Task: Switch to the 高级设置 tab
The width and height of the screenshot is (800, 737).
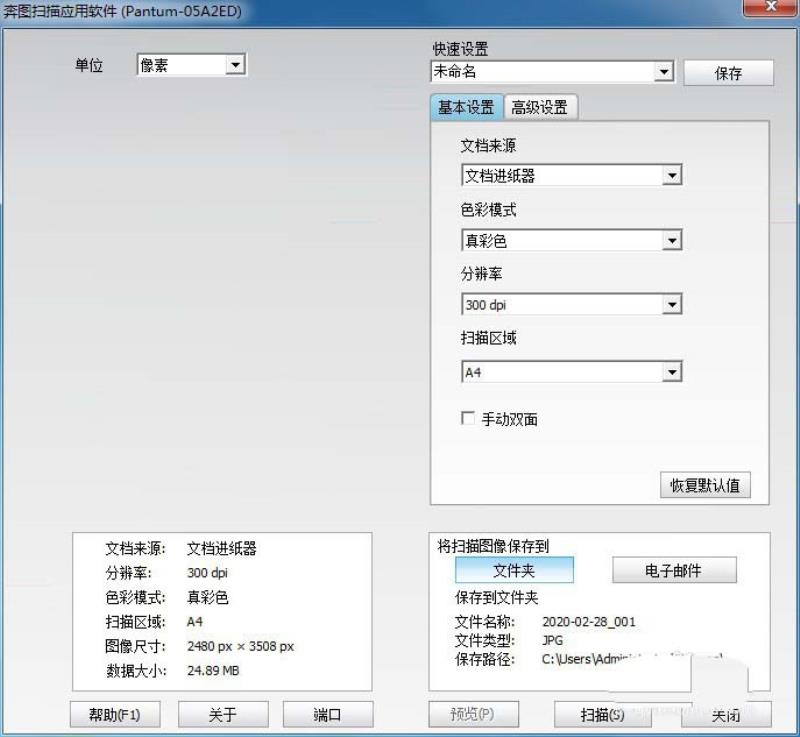Action: pyautogui.click(x=540, y=107)
